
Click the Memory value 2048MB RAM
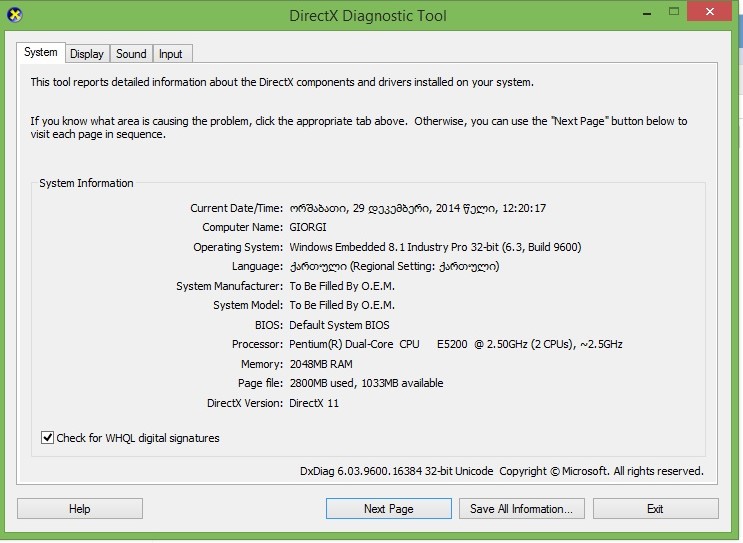(x=321, y=364)
